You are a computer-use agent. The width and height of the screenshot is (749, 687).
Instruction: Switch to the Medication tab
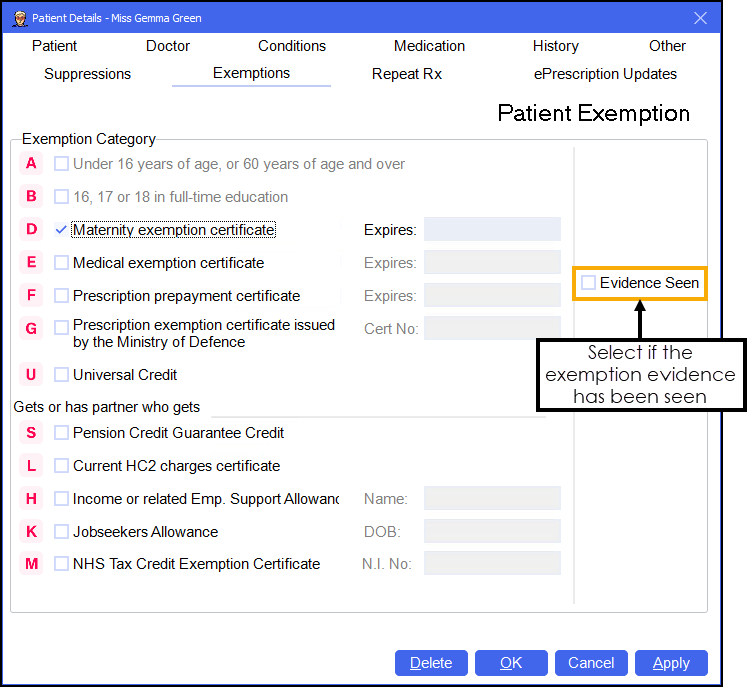[429, 46]
